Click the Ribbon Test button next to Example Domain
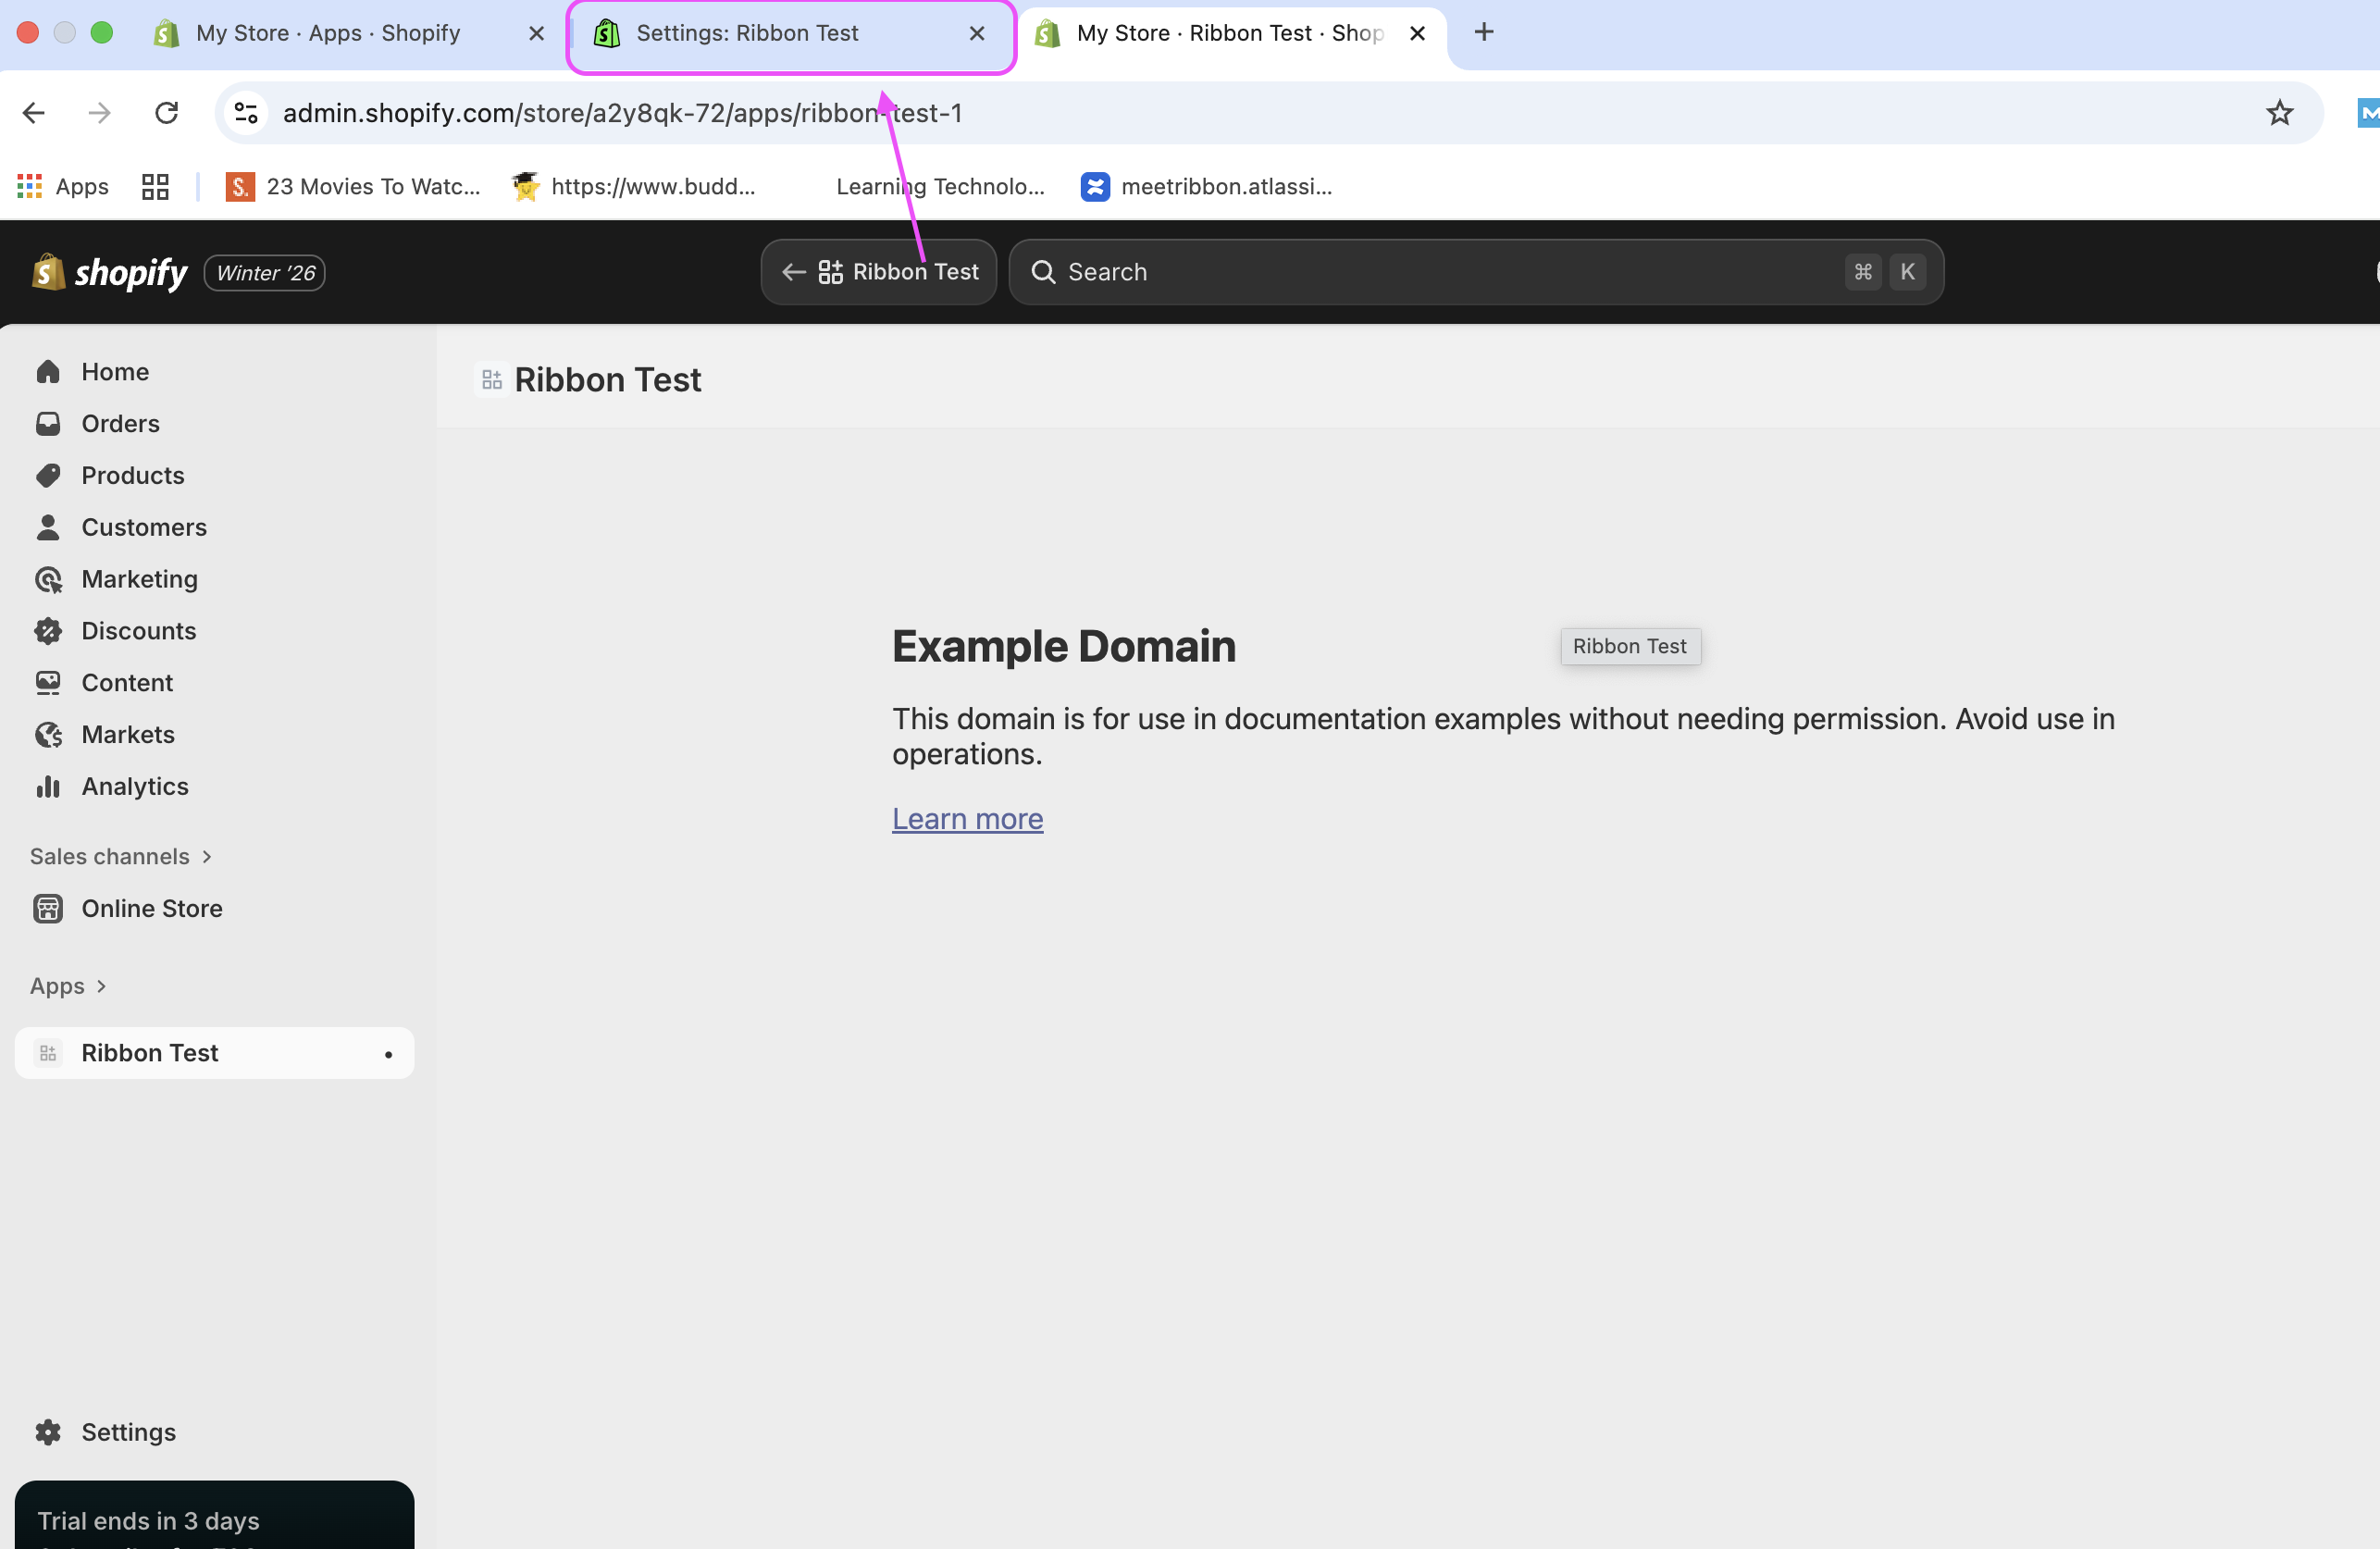This screenshot has width=2380, height=1549. pyautogui.click(x=1629, y=646)
